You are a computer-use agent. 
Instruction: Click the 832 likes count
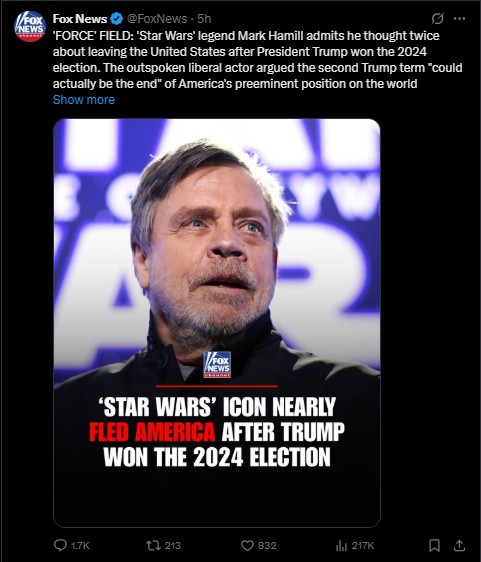[x=267, y=546]
